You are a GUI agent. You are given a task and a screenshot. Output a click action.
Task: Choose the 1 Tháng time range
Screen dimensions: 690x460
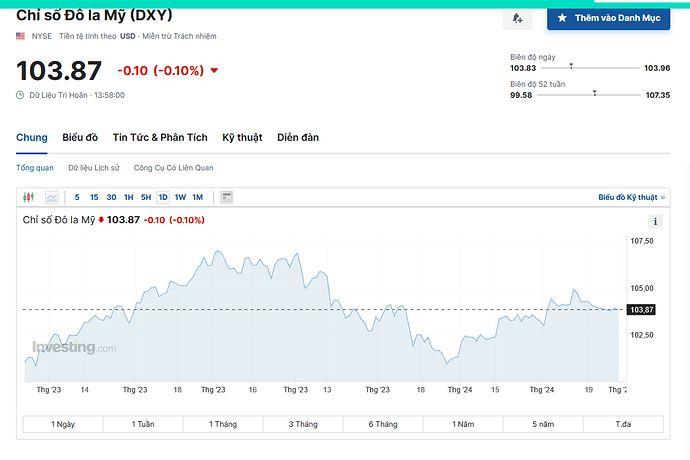[x=223, y=424]
